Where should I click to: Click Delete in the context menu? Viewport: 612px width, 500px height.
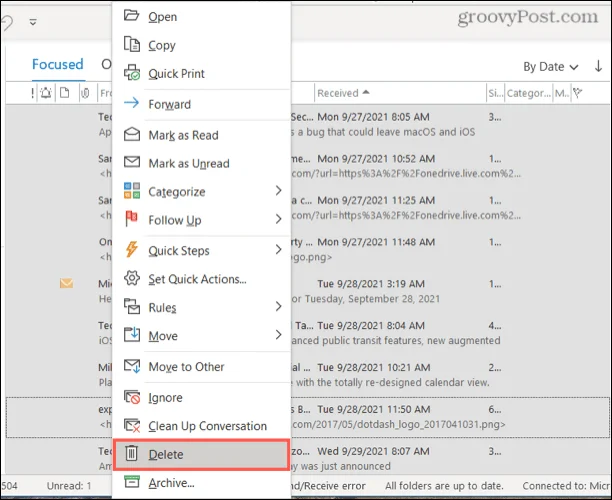tap(201, 454)
